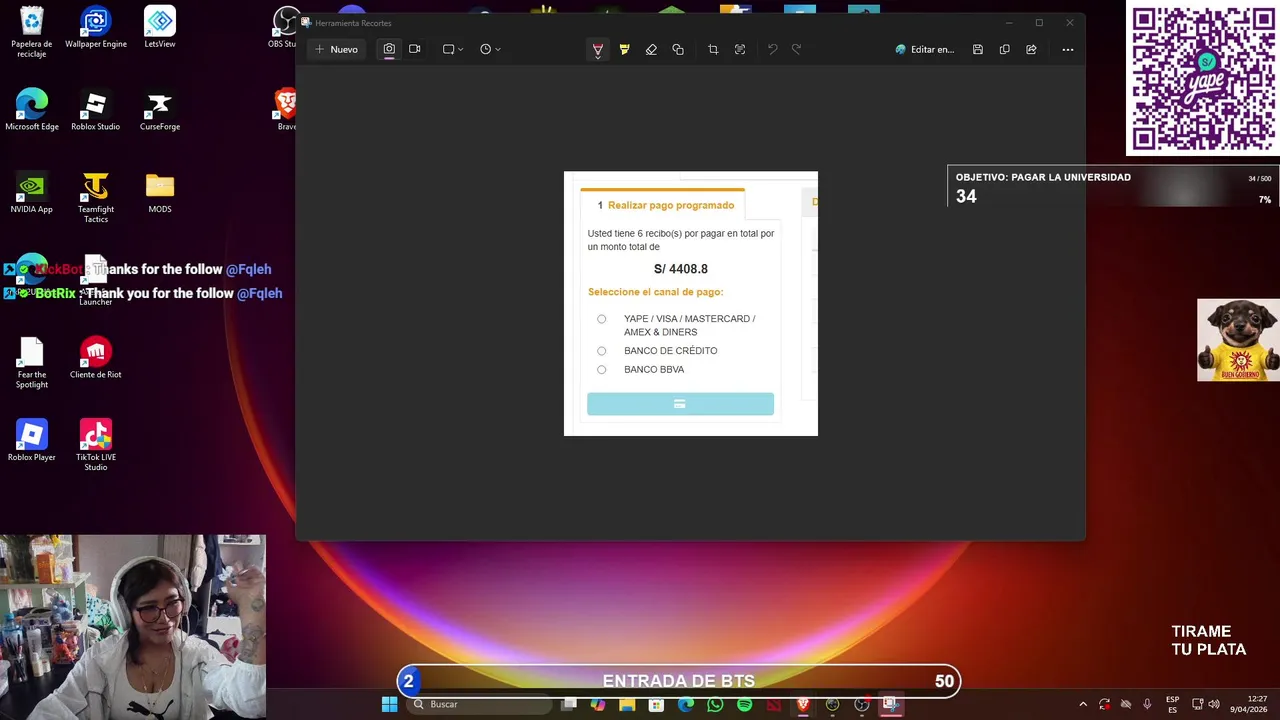Open TikTok LIVE Studio desktop shortcut
The width and height of the screenshot is (1280, 720).
[96, 445]
